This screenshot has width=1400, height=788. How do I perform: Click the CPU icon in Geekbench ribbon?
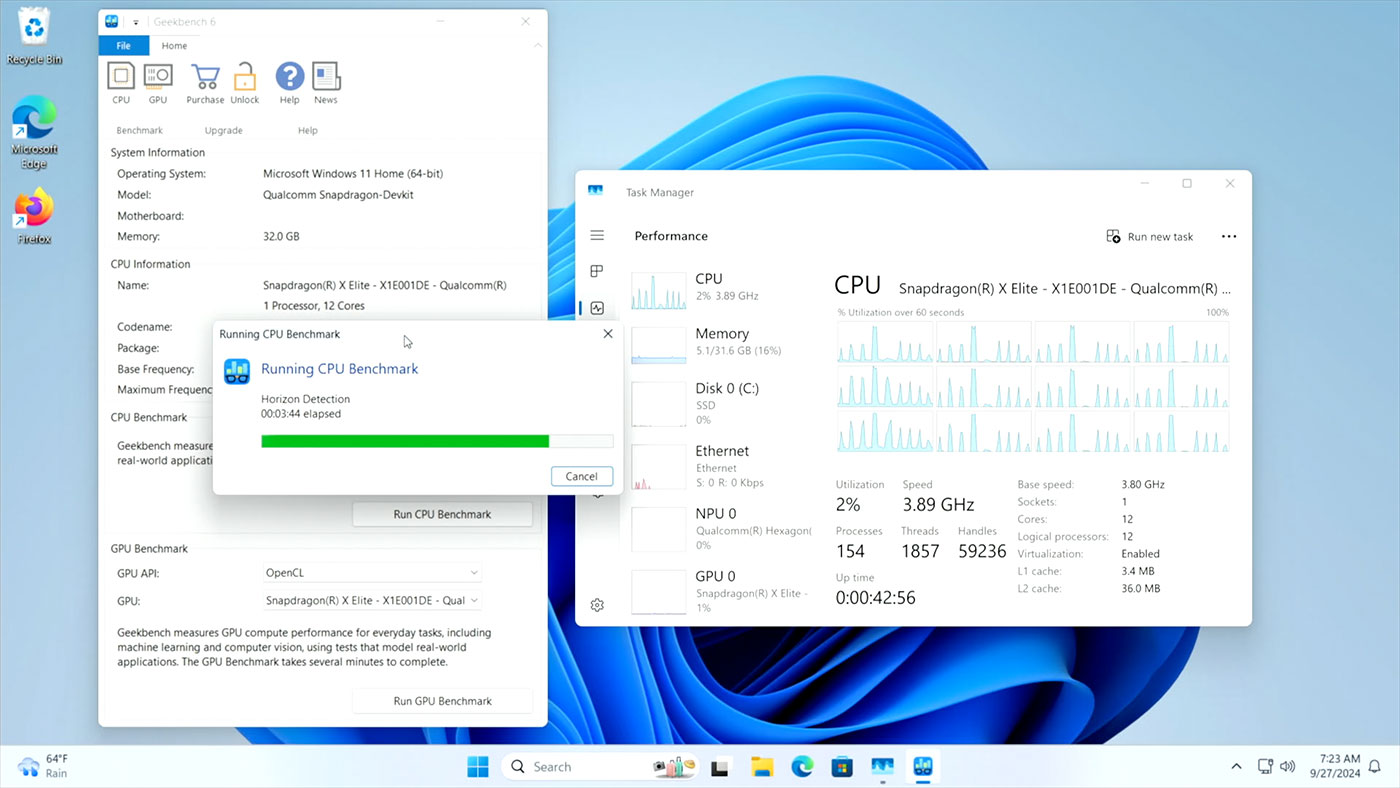[121, 82]
